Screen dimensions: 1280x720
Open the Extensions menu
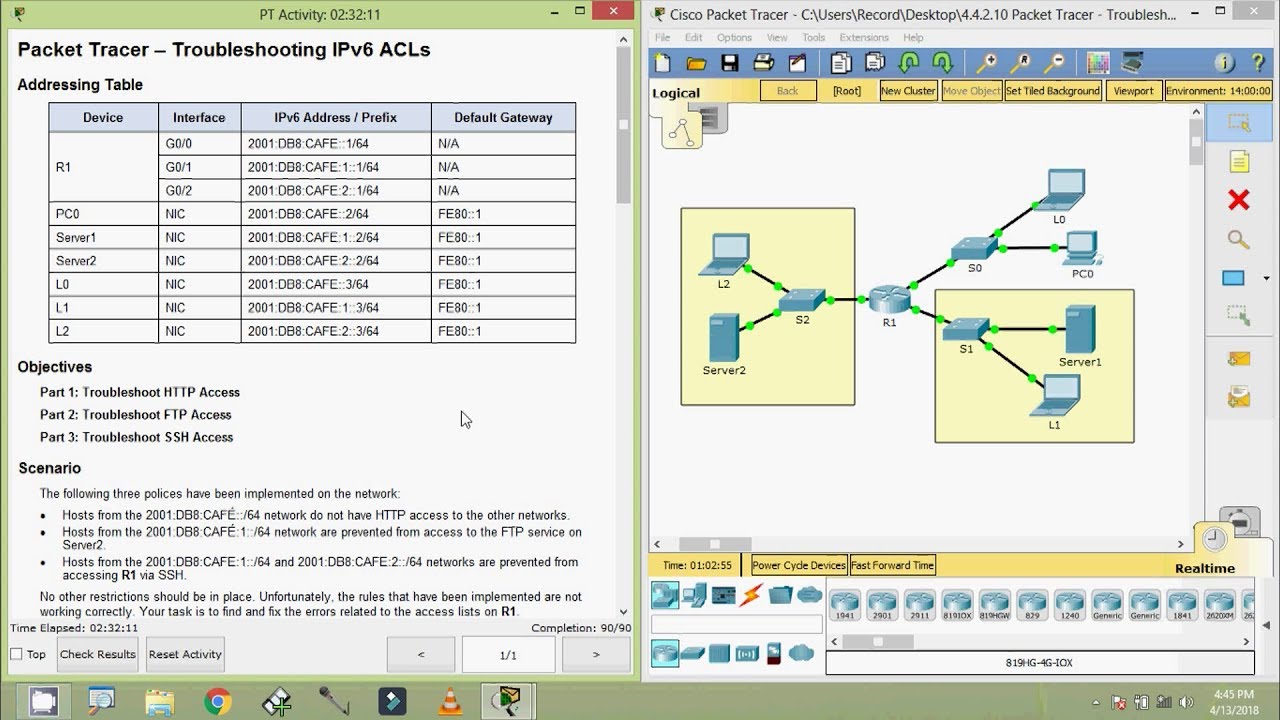point(864,37)
